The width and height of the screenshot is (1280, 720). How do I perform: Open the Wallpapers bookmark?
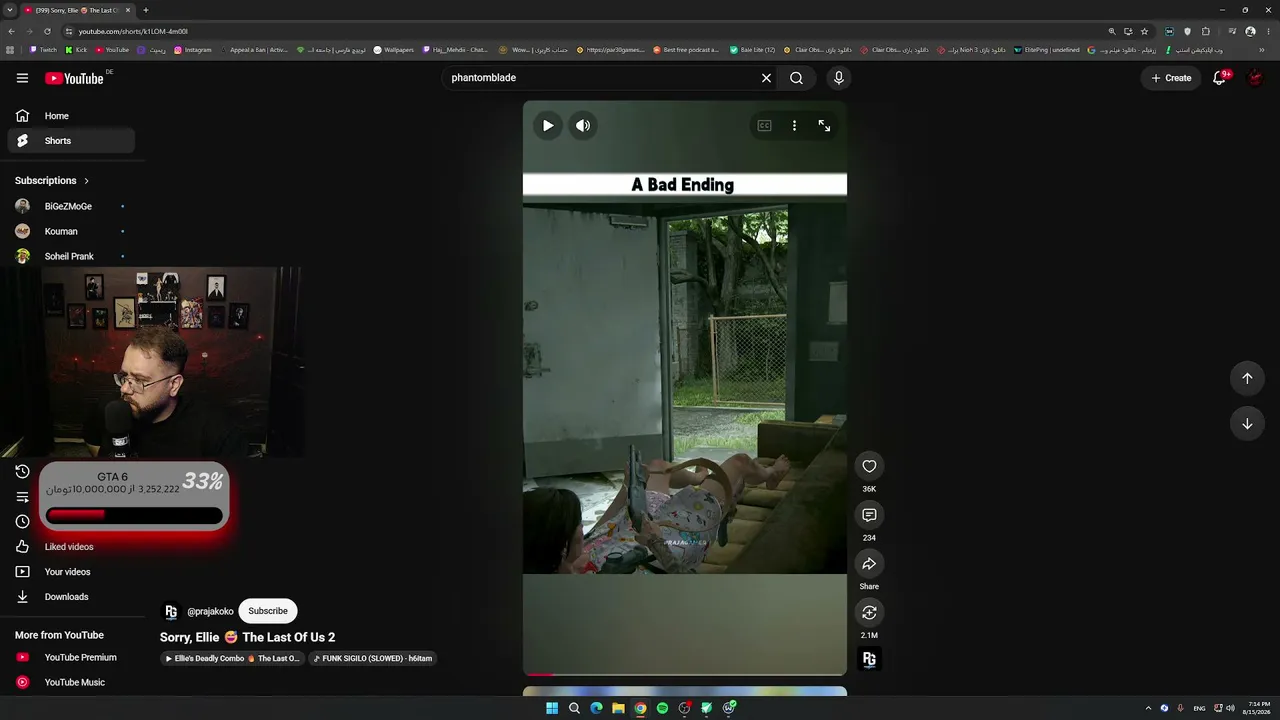pos(394,50)
